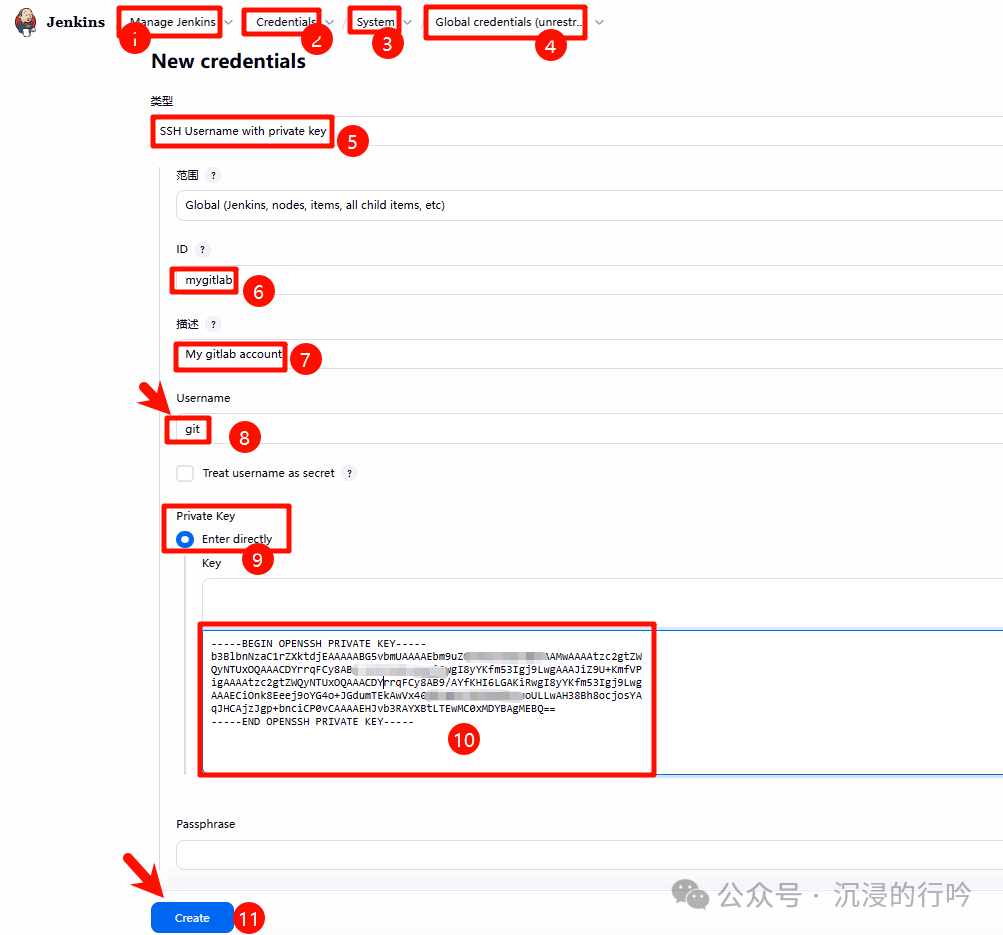
Task: Open the Credentials breadcrumb dropdown arrow
Action: coord(330,20)
